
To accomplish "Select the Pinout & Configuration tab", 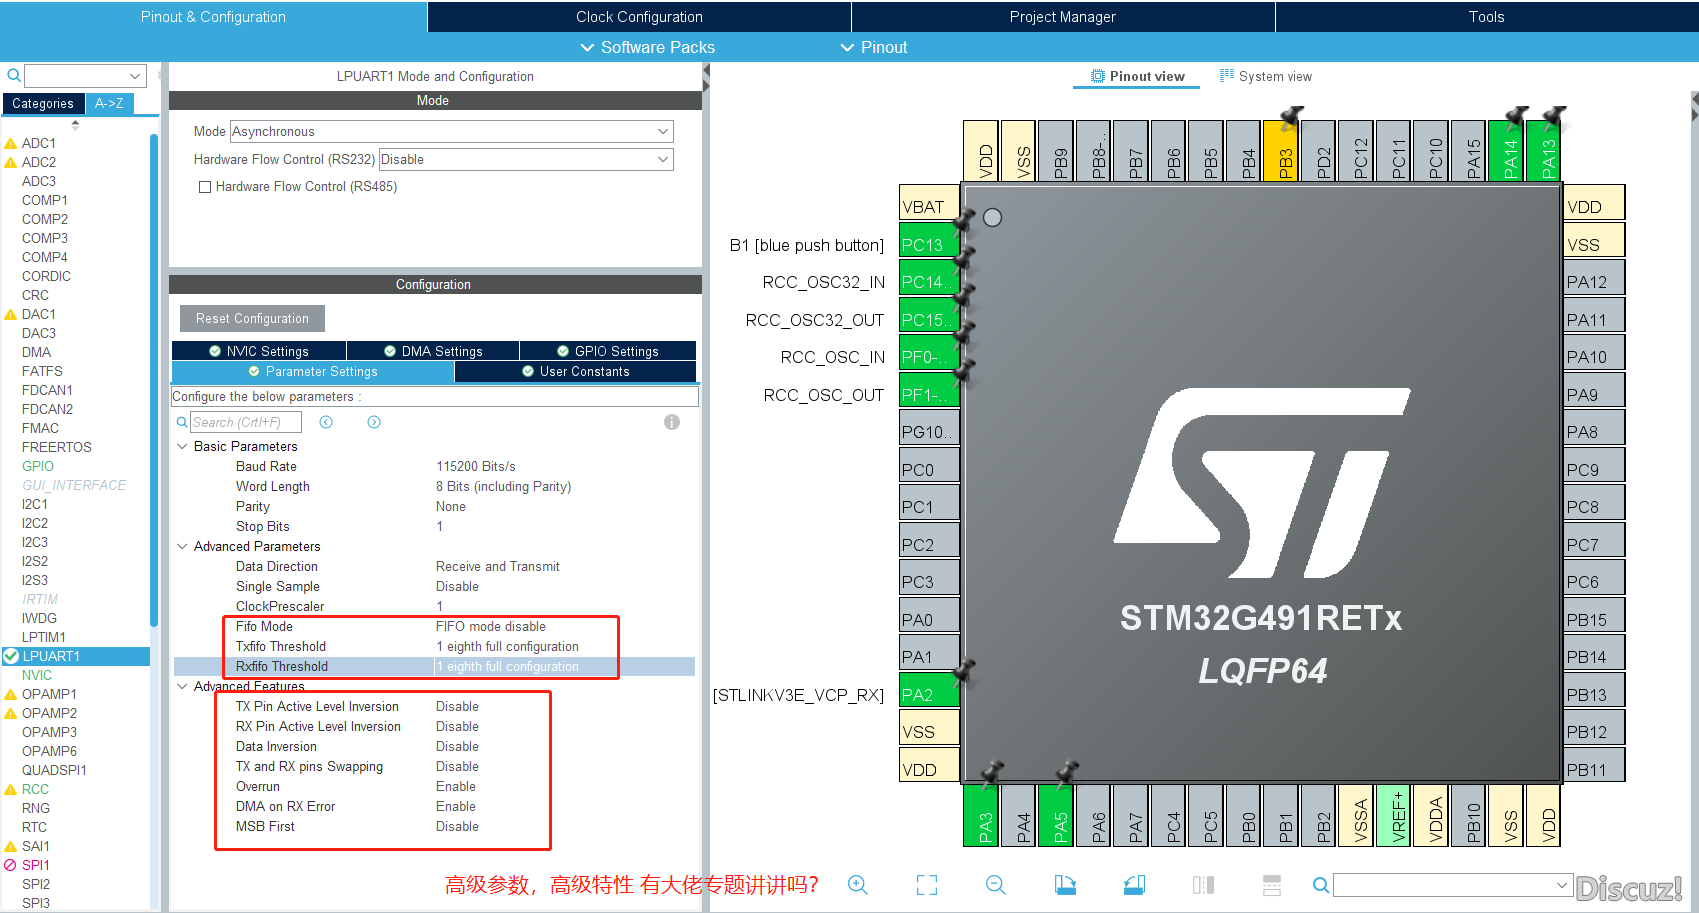I will coord(213,17).
